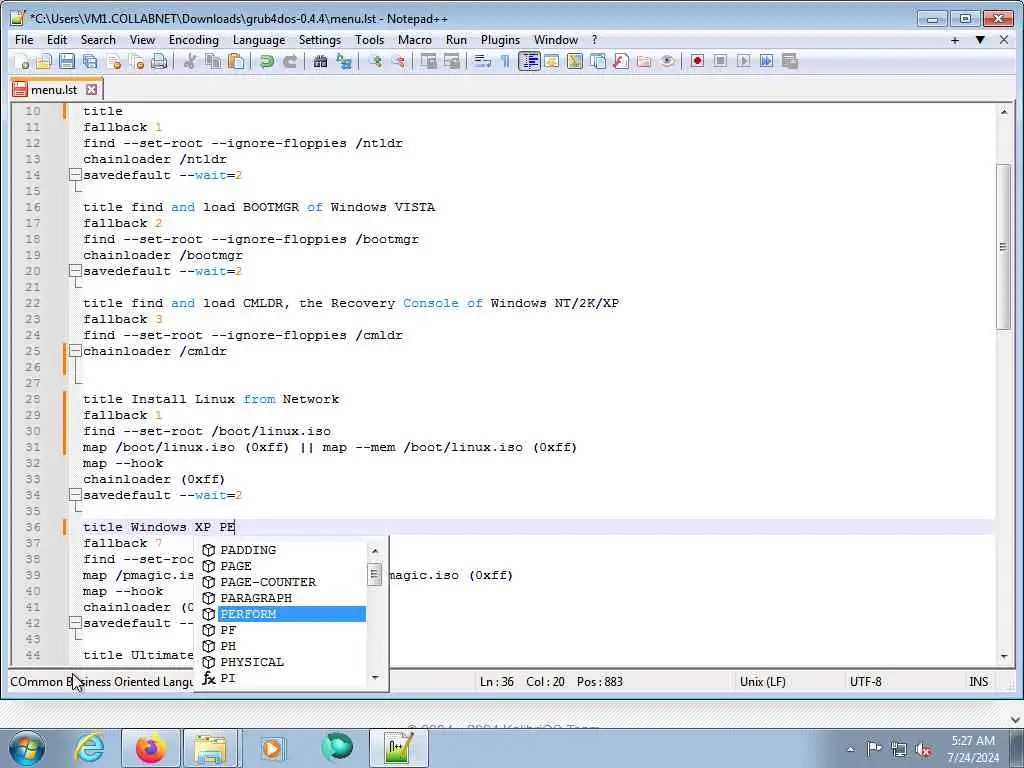The width and height of the screenshot is (1024, 768).
Task: Click the Redo arrow icon
Action: click(x=290, y=61)
